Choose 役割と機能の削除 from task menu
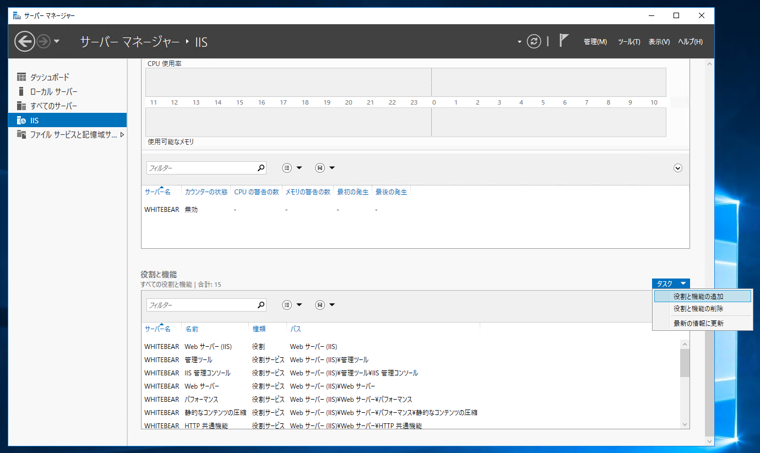760x453 pixels. click(702, 309)
